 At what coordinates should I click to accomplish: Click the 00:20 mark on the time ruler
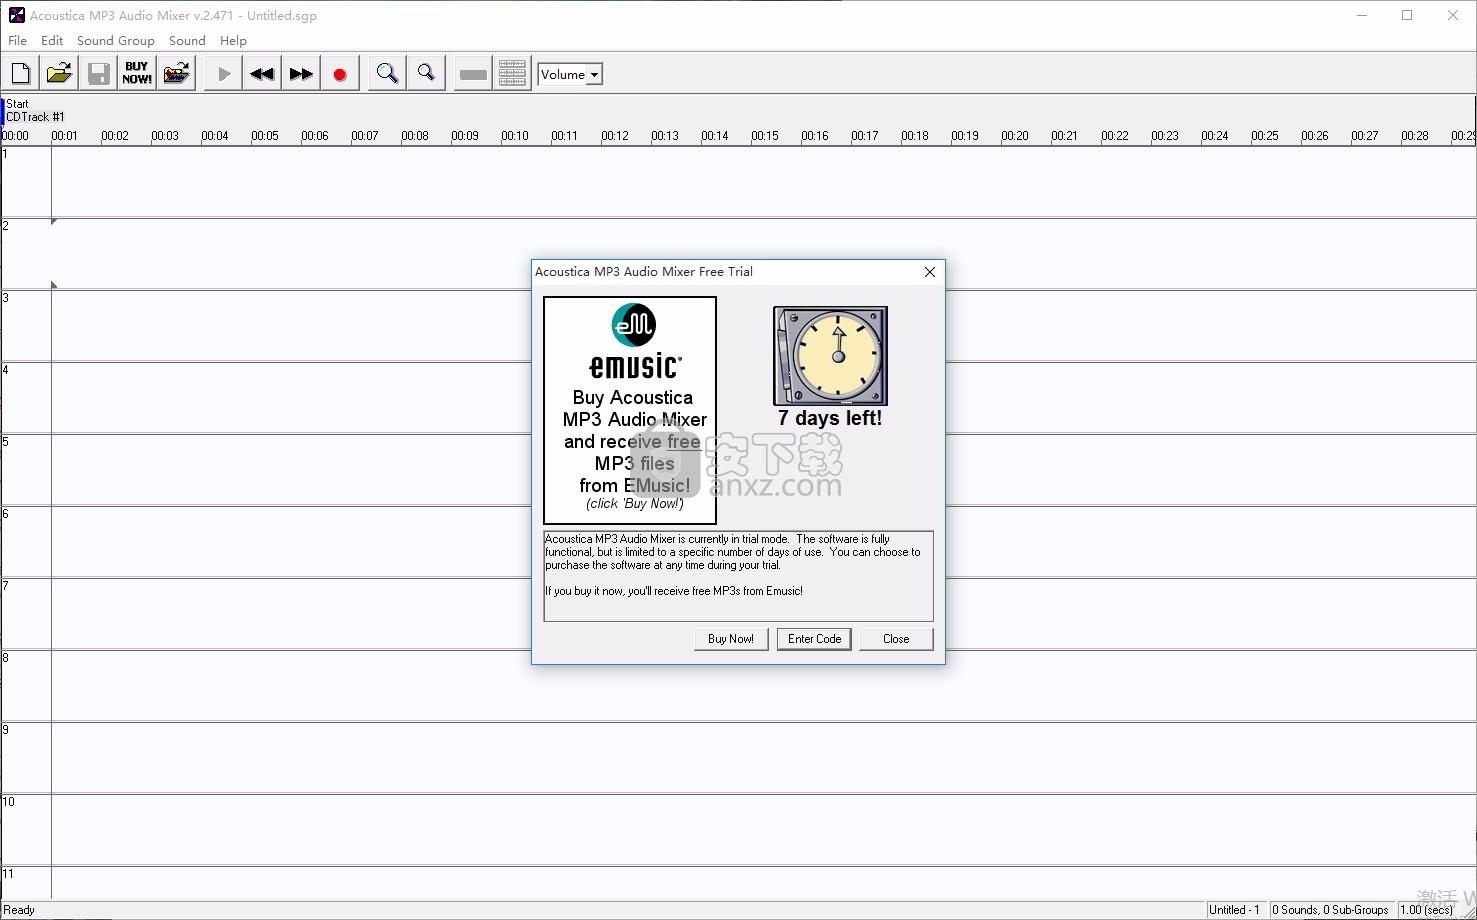point(1015,136)
